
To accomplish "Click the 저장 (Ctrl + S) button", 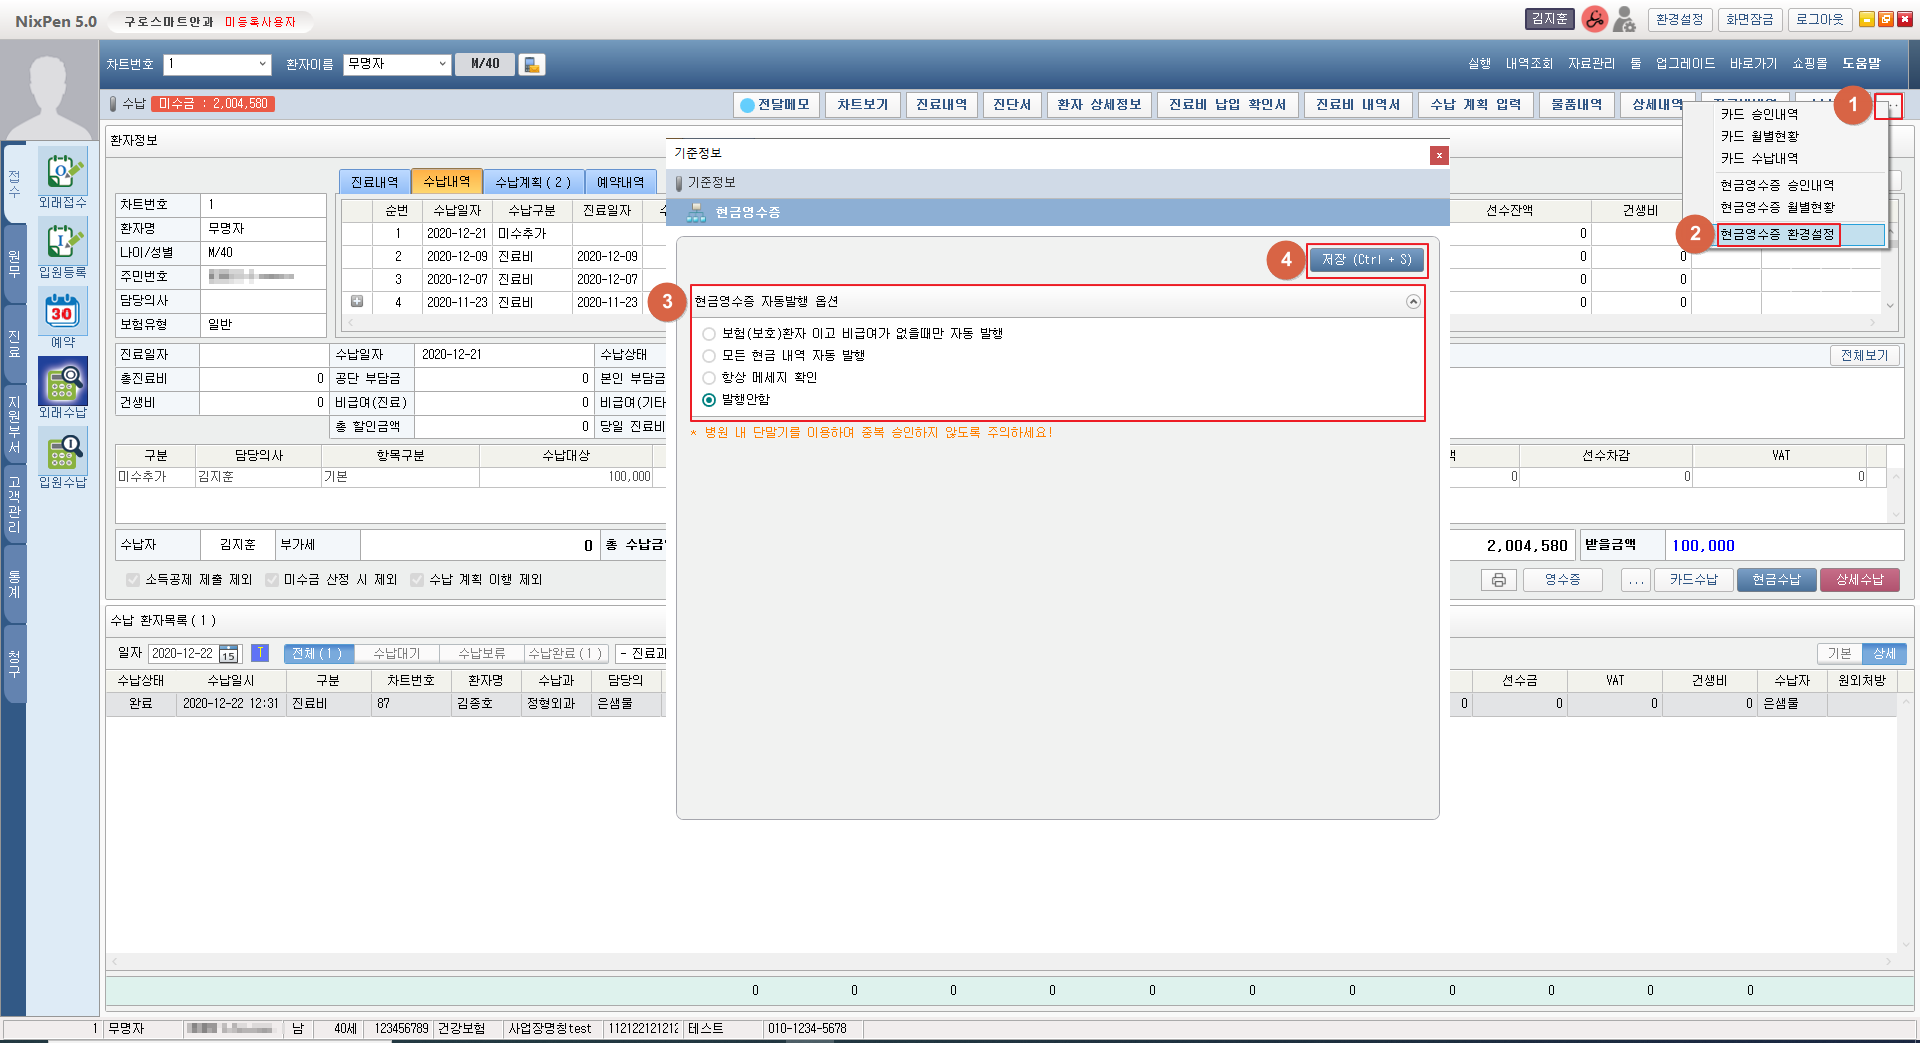I will (1366, 260).
